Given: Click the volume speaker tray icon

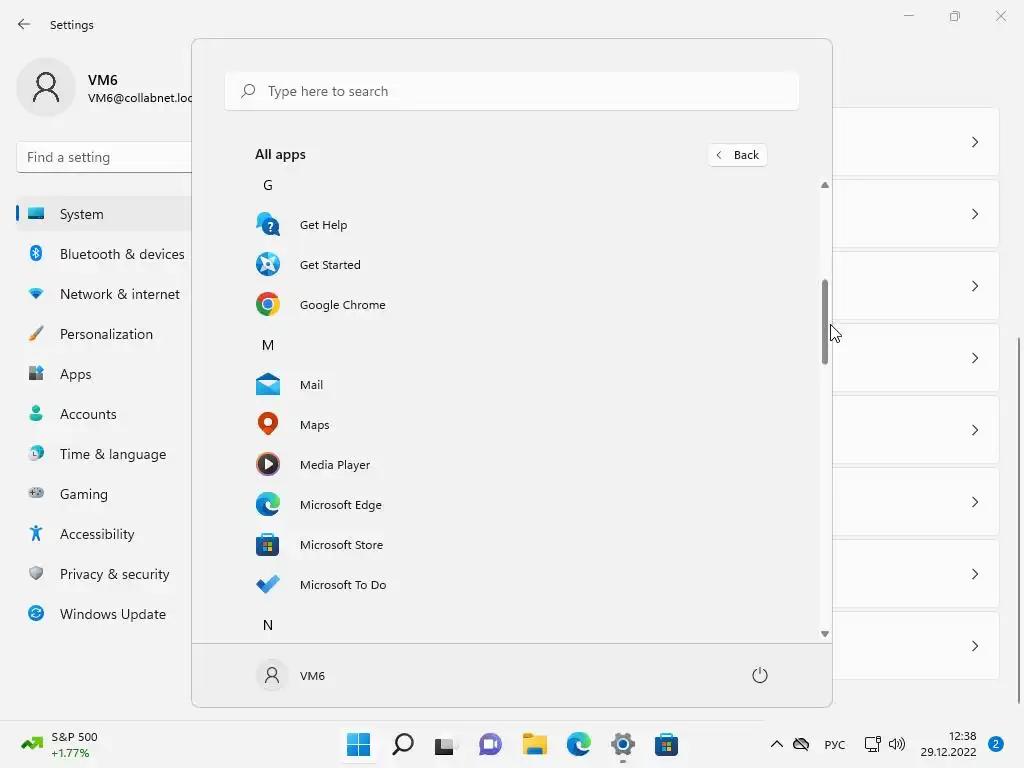Looking at the screenshot, I should tap(897, 744).
